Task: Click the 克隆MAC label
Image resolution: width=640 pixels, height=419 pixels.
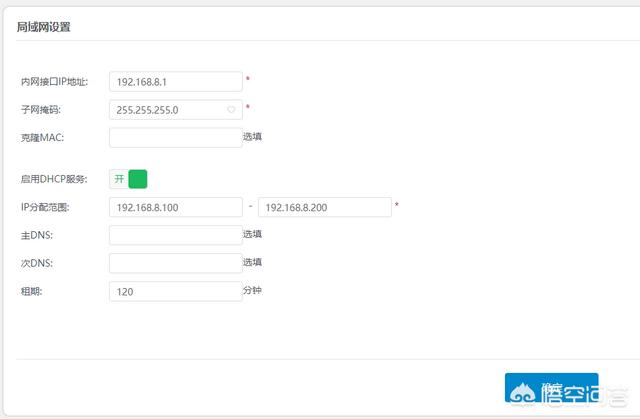Action: [x=42, y=138]
